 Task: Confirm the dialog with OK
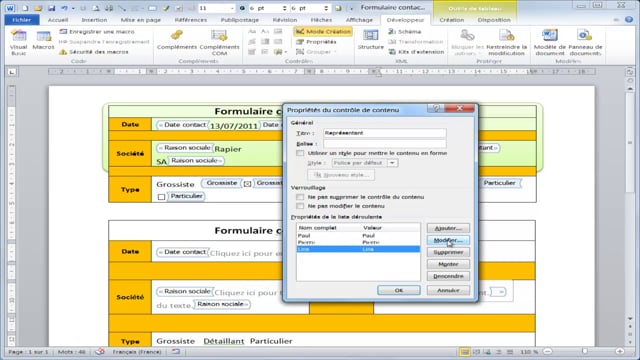(399, 290)
